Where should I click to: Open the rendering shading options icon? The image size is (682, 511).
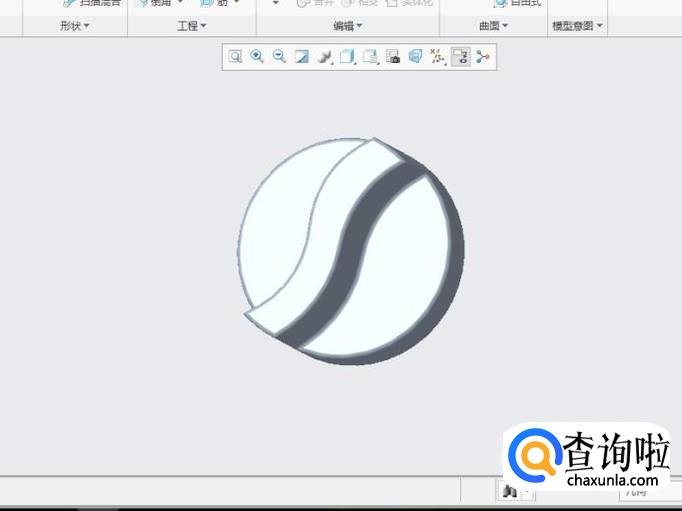pyautogui.click(x=324, y=57)
